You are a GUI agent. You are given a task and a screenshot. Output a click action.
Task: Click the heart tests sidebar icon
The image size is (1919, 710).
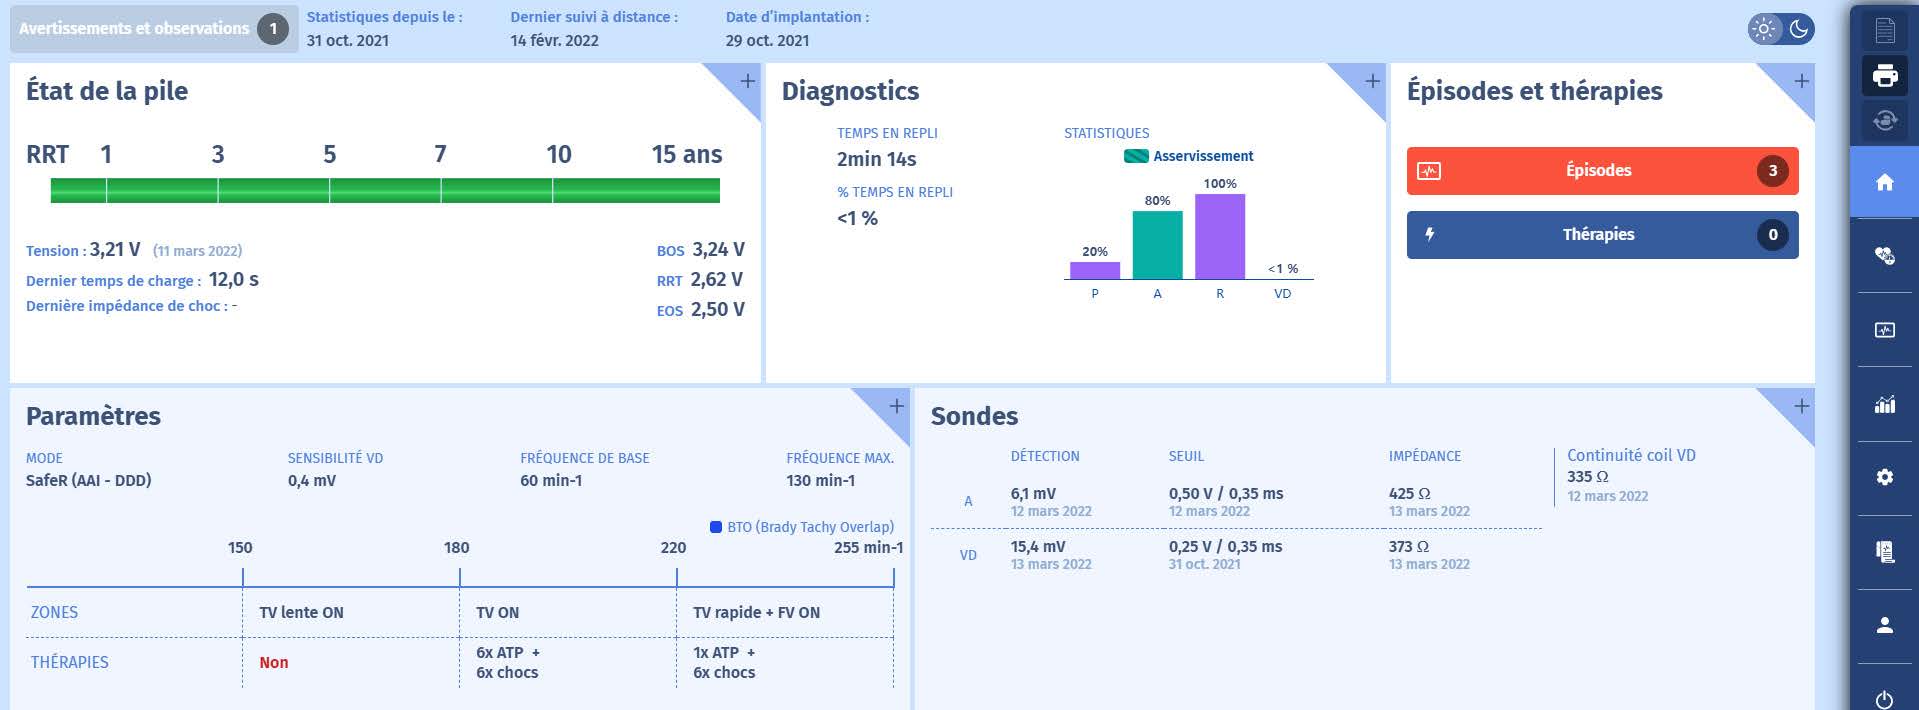pos(1884,256)
